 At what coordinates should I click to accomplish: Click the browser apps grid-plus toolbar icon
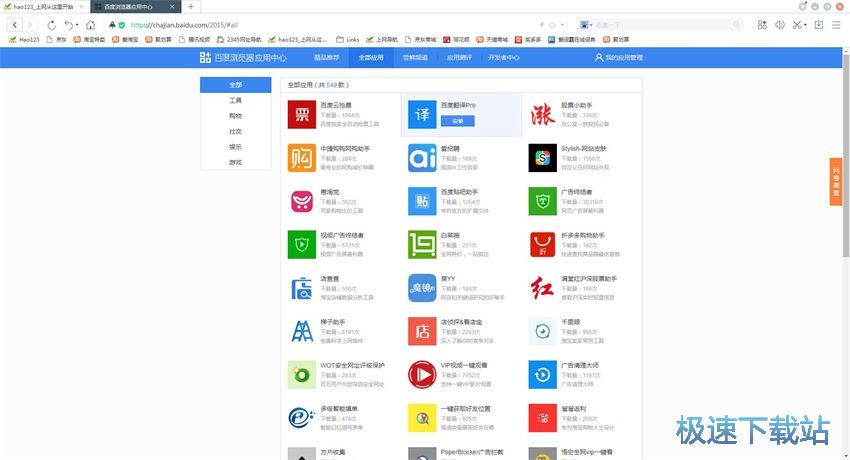click(x=762, y=25)
